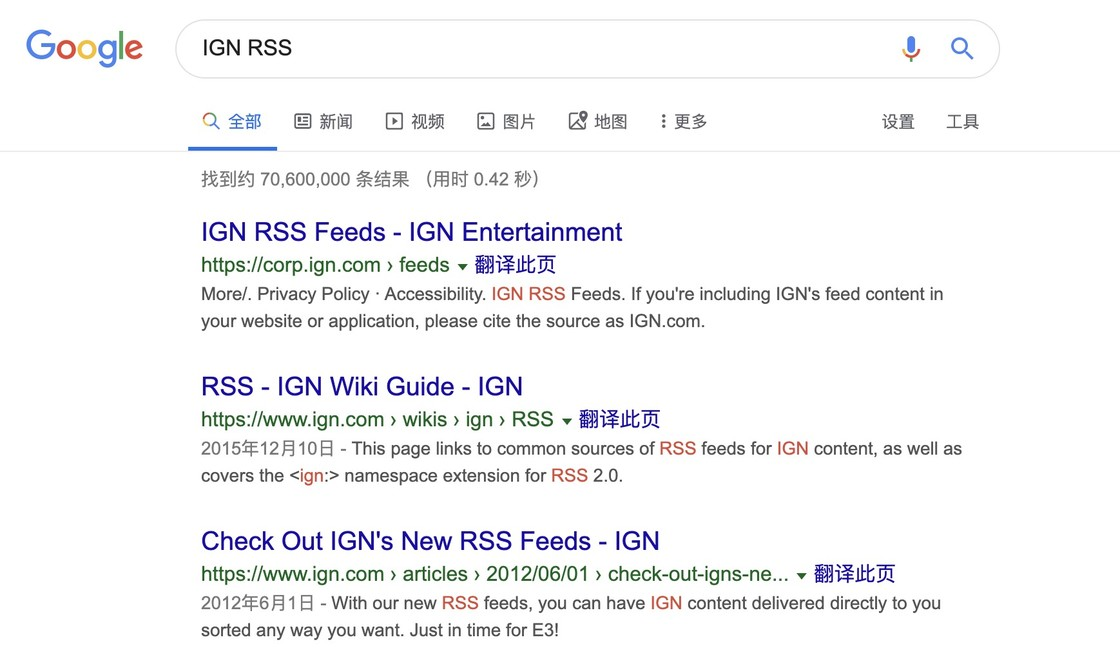
Task: Click the snippet date 2015年12月10日
Action: click(x=268, y=448)
